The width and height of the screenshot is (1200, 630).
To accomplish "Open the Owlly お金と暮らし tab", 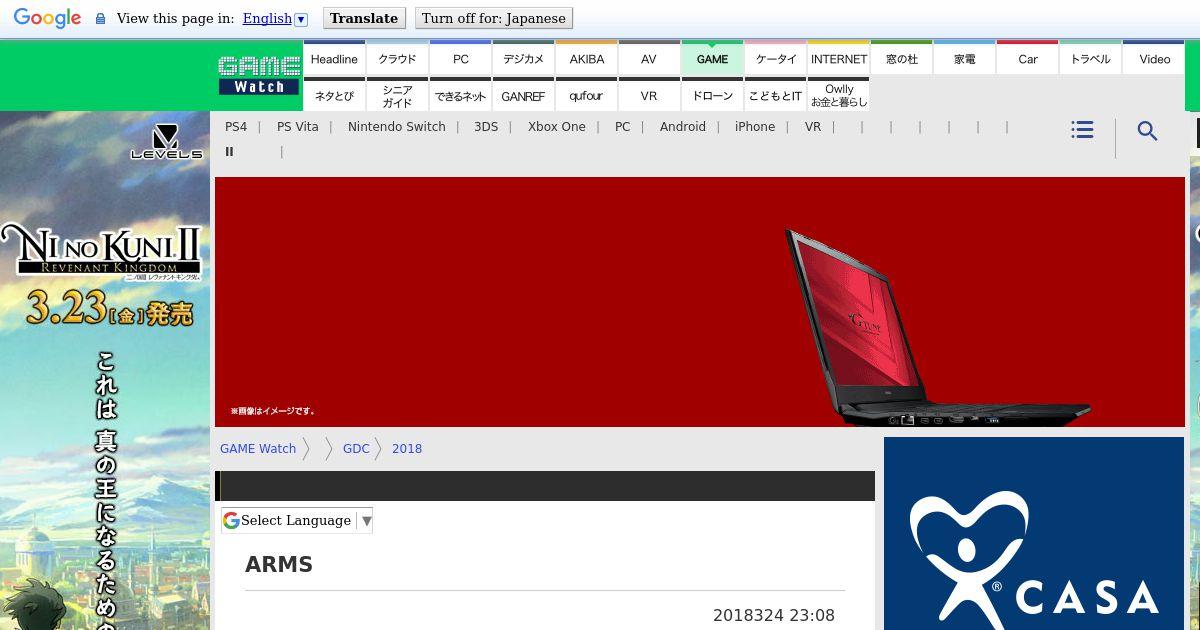I will (x=839, y=96).
